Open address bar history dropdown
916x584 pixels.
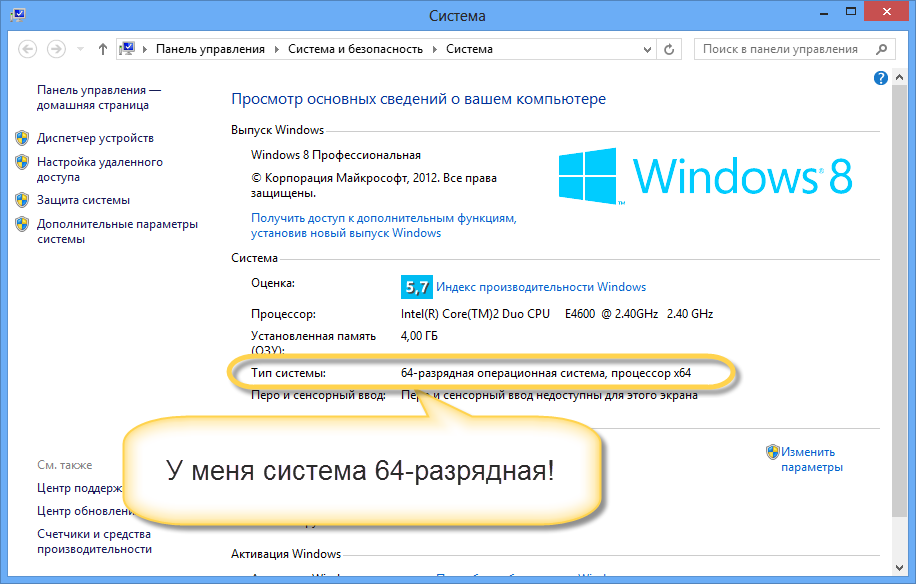(x=647, y=50)
